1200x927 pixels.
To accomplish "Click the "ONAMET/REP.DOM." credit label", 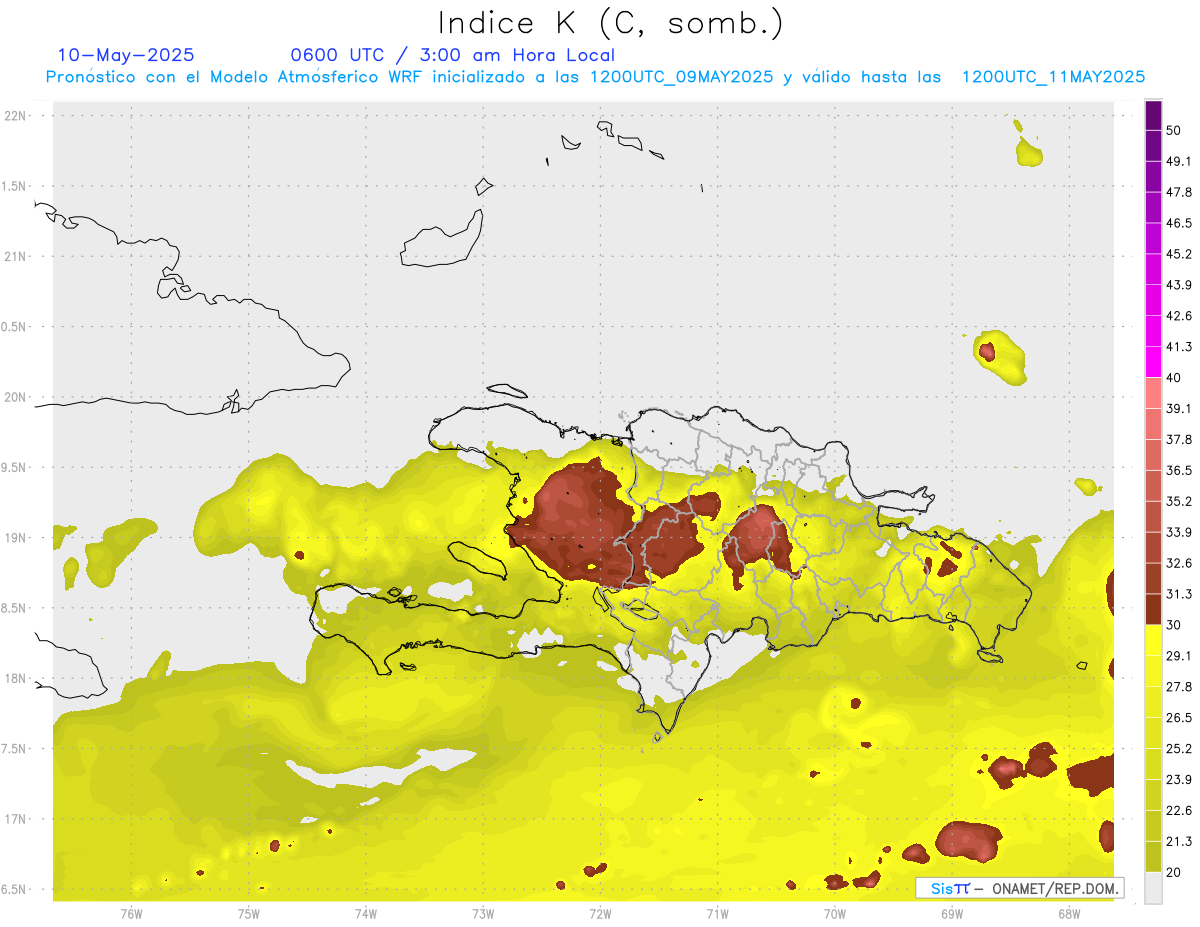I will coord(1053,888).
